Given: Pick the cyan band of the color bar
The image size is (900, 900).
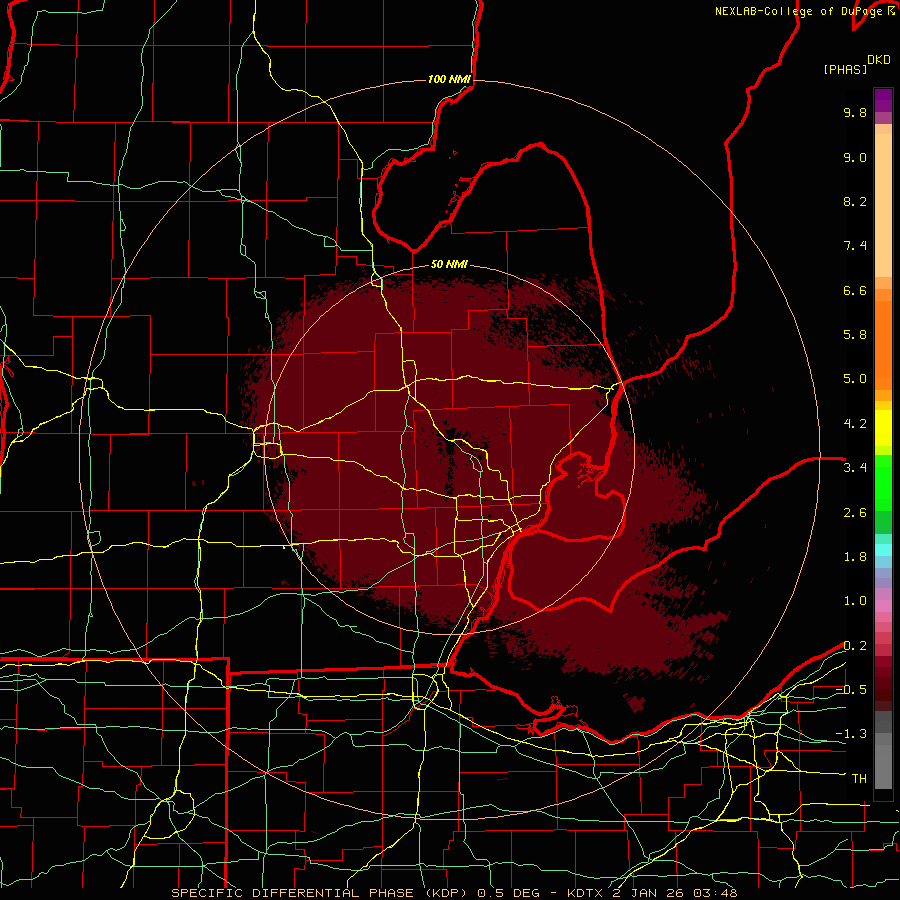Looking at the screenshot, I should click(x=883, y=550).
